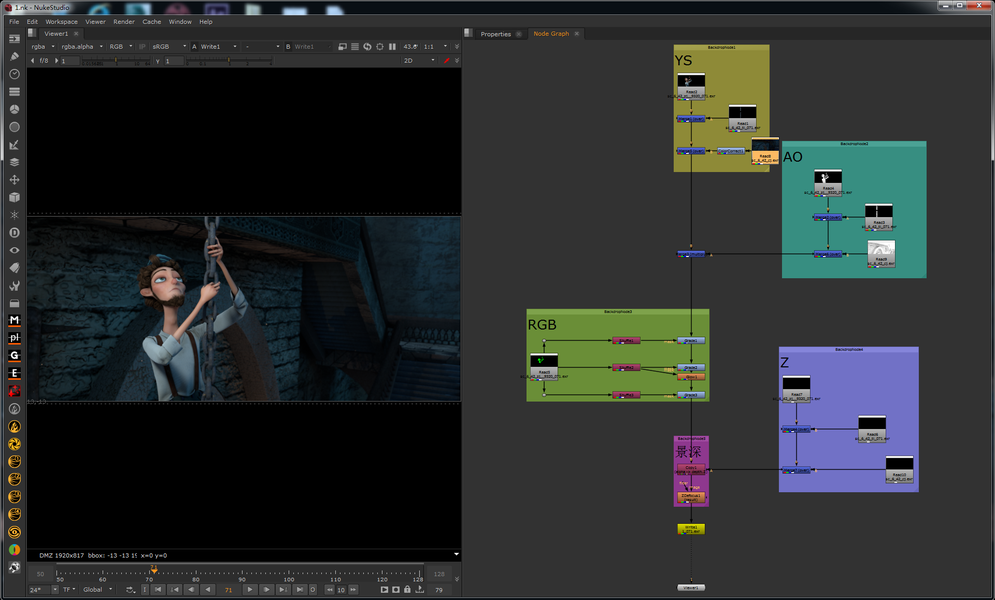Open the Filter nodes circle icon
Image resolution: width=995 pixels, height=600 pixels.
14,127
